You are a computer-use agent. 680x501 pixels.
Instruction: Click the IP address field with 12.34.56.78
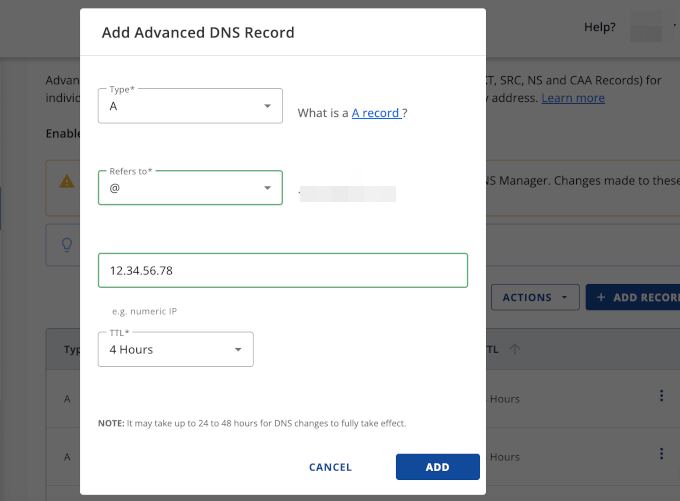pyautogui.click(x=282, y=271)
